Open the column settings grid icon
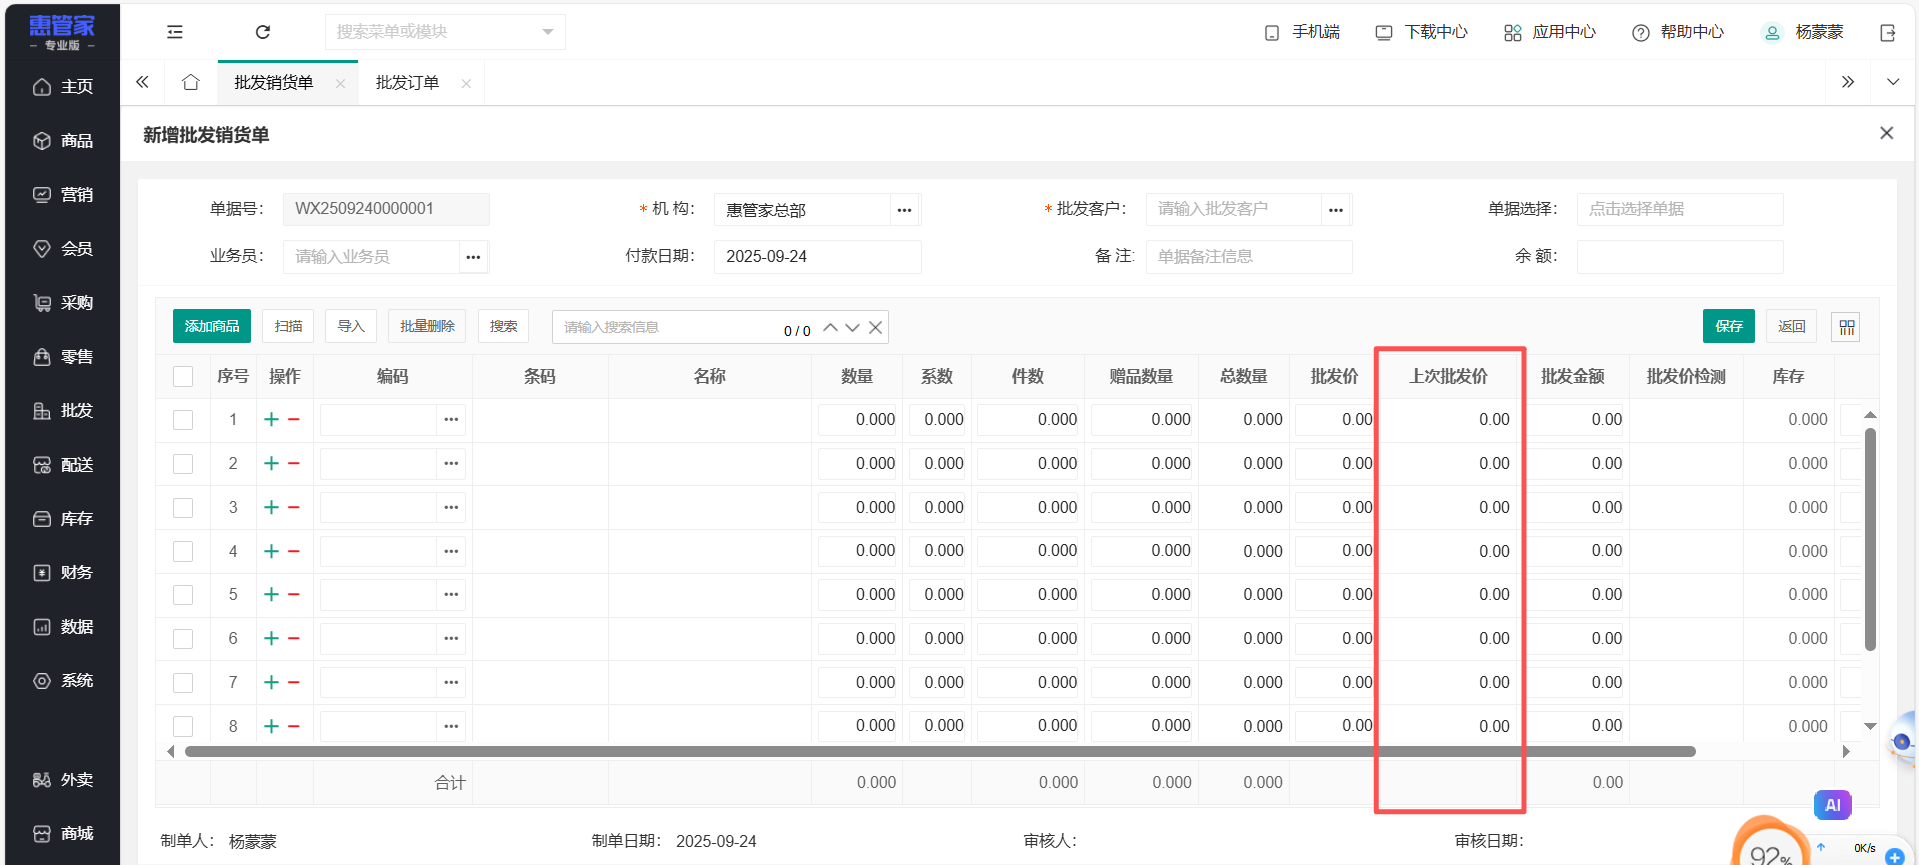Viewport: 1919px width, 865px height. pyautogui.click(x=1846, y=327)
